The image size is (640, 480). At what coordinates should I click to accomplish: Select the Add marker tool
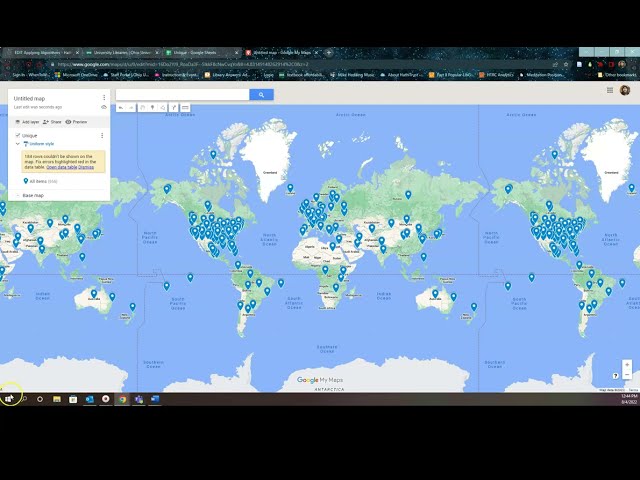pyautogui.click(x=153, y=108)
